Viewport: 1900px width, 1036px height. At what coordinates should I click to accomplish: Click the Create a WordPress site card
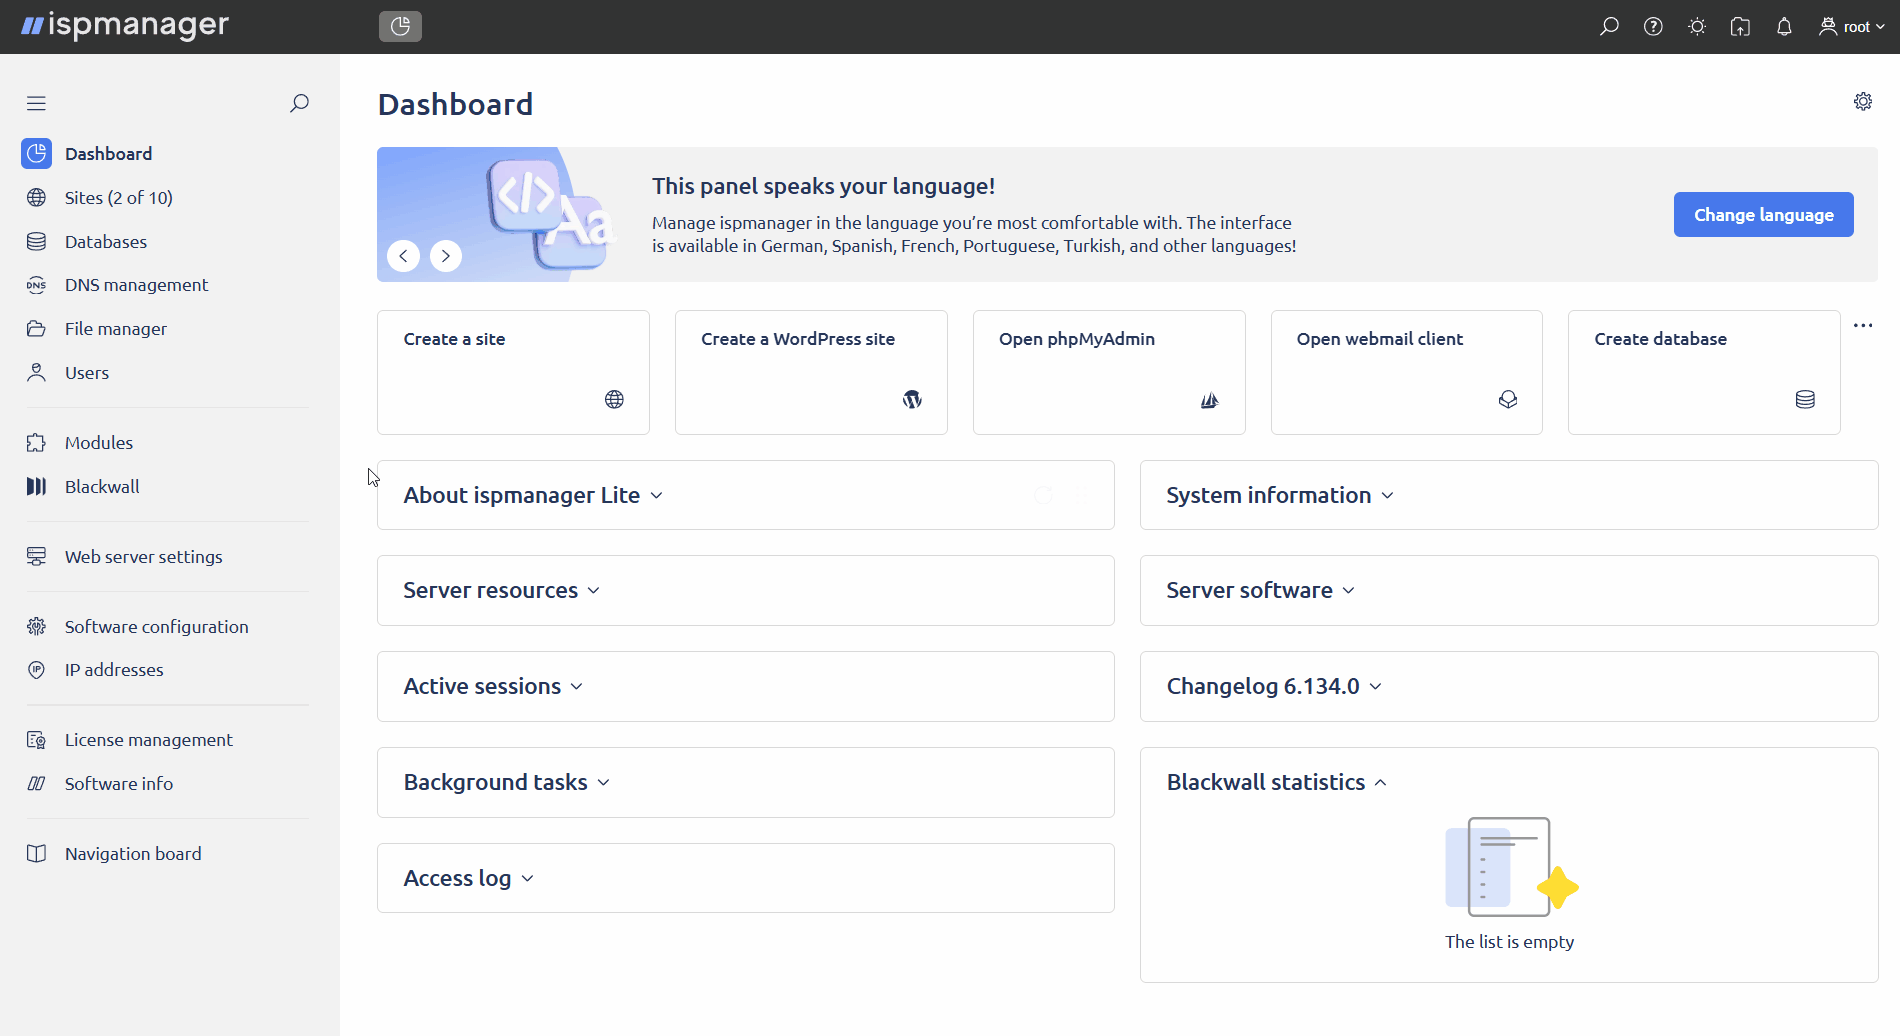pos(811,372)
